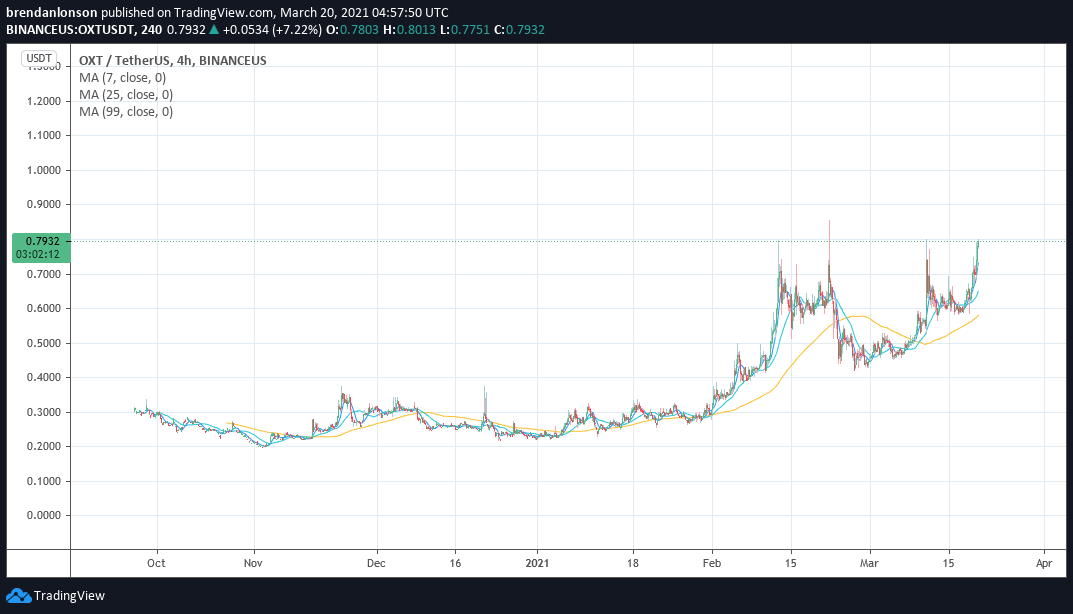Click the 0.0000 price axis label
This screenshot has width=1073, height=614.
tap(44, 515)
